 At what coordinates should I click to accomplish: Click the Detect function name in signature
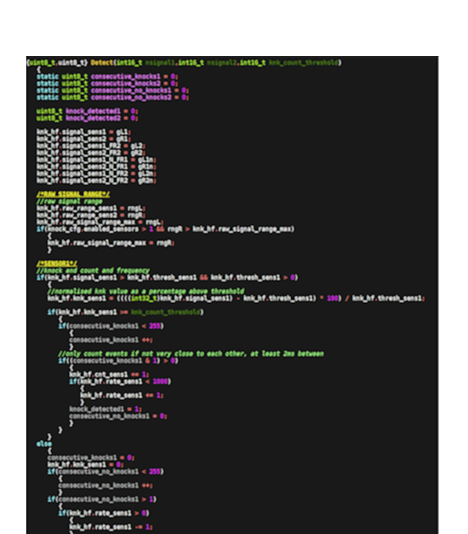point(102,63)
